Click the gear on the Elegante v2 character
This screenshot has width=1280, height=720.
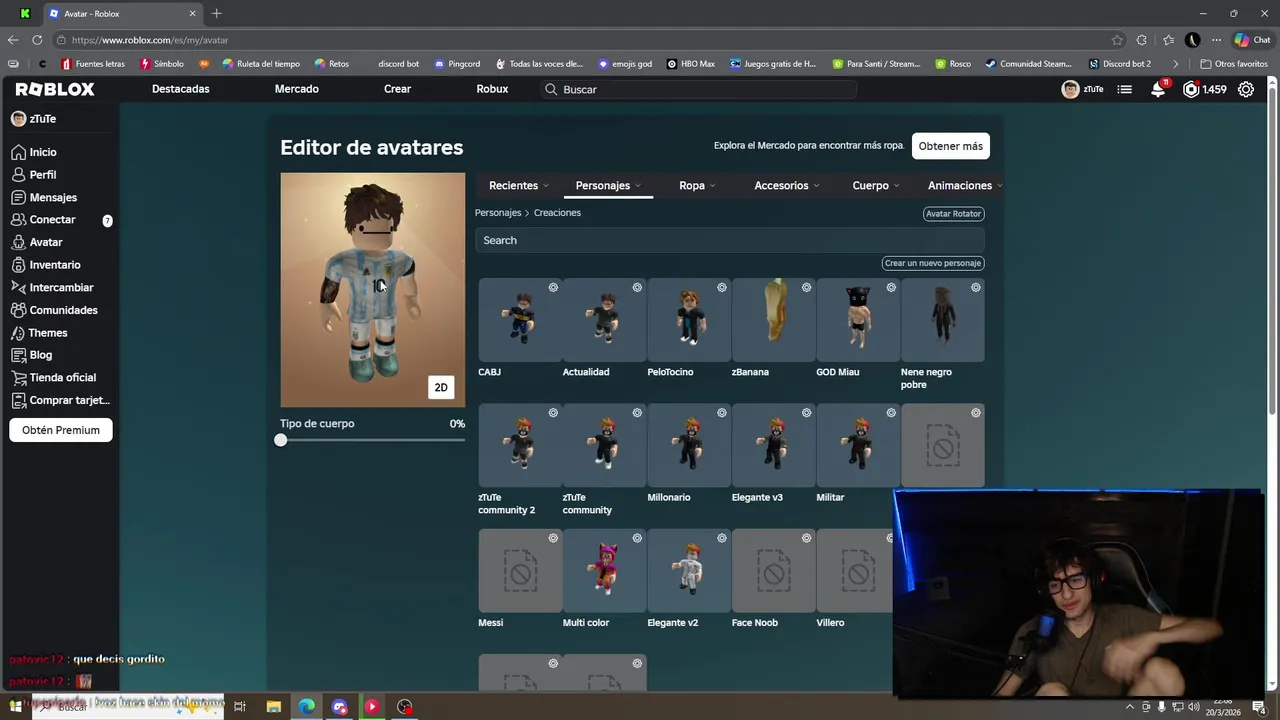tap(722, 538)
